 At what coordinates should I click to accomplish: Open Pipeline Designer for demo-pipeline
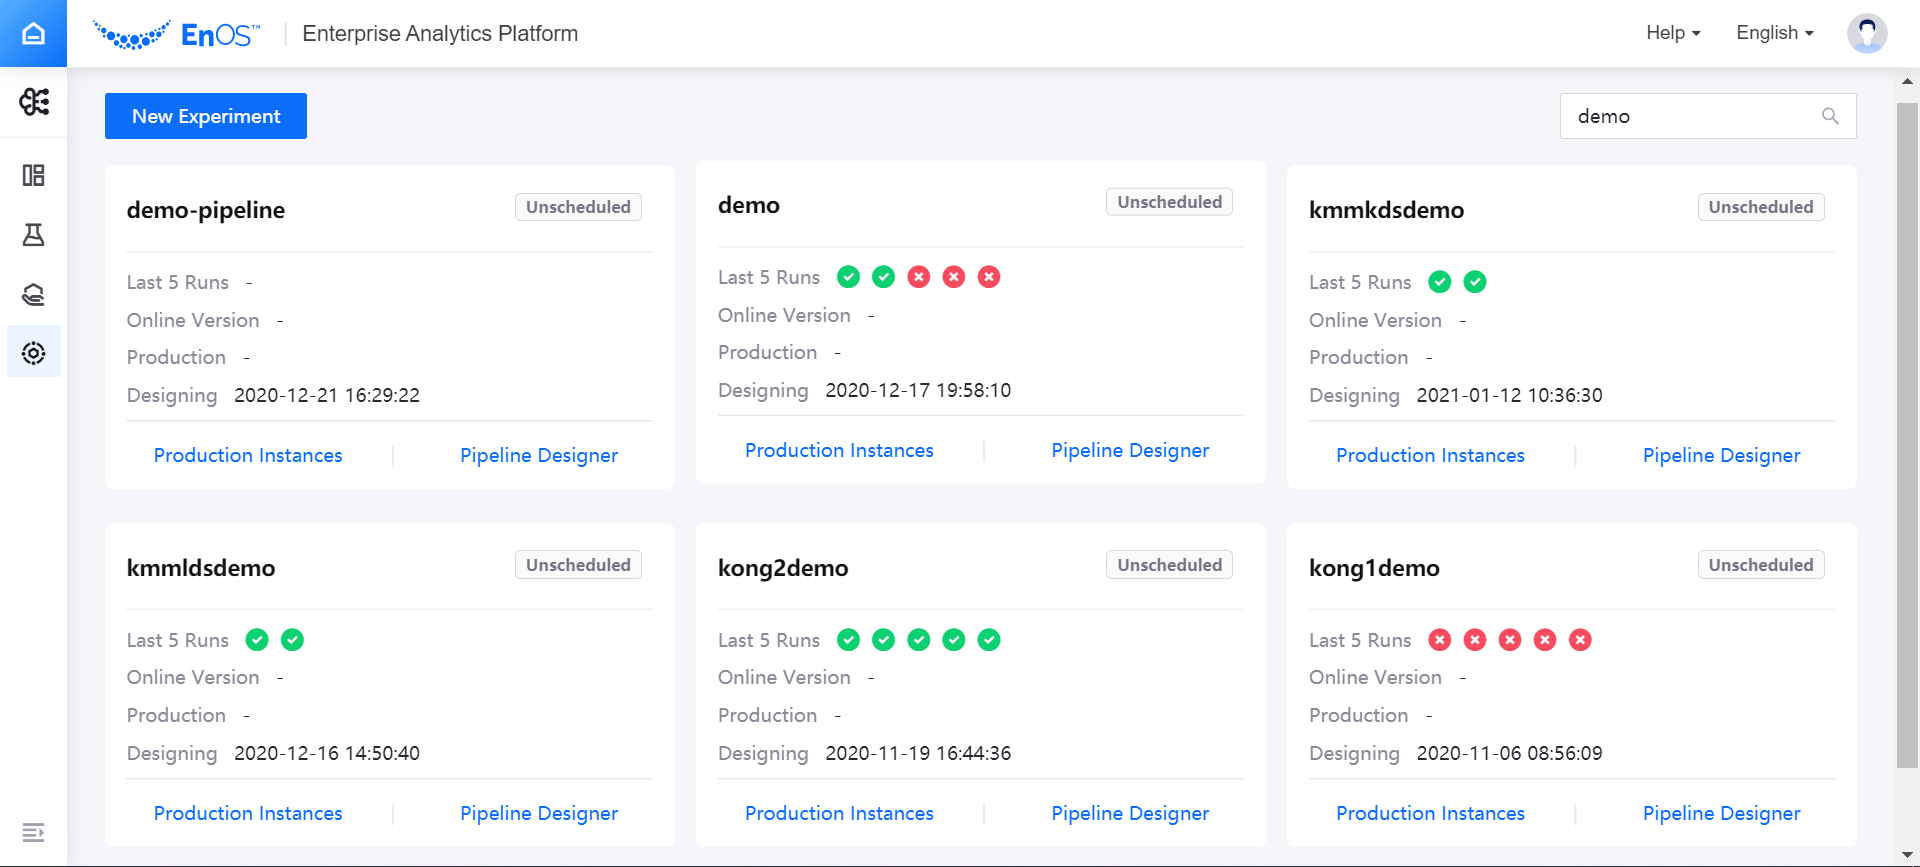point(539,455)
